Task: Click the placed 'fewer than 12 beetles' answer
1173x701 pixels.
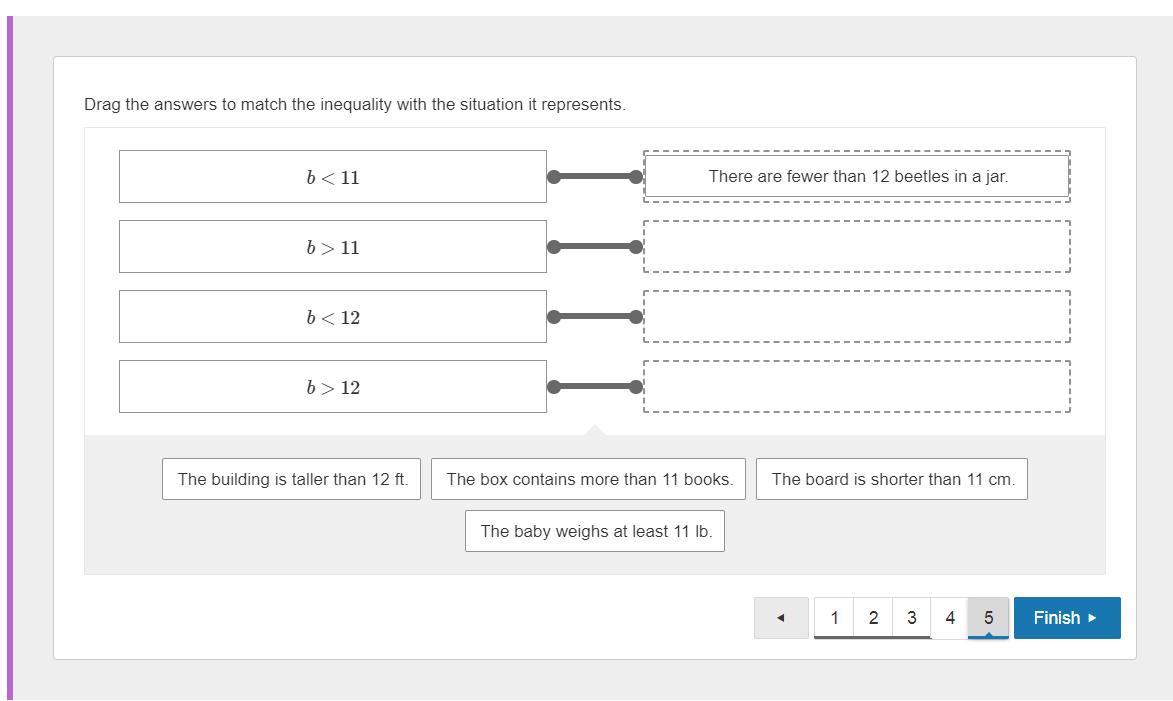Action: point(857,177)
